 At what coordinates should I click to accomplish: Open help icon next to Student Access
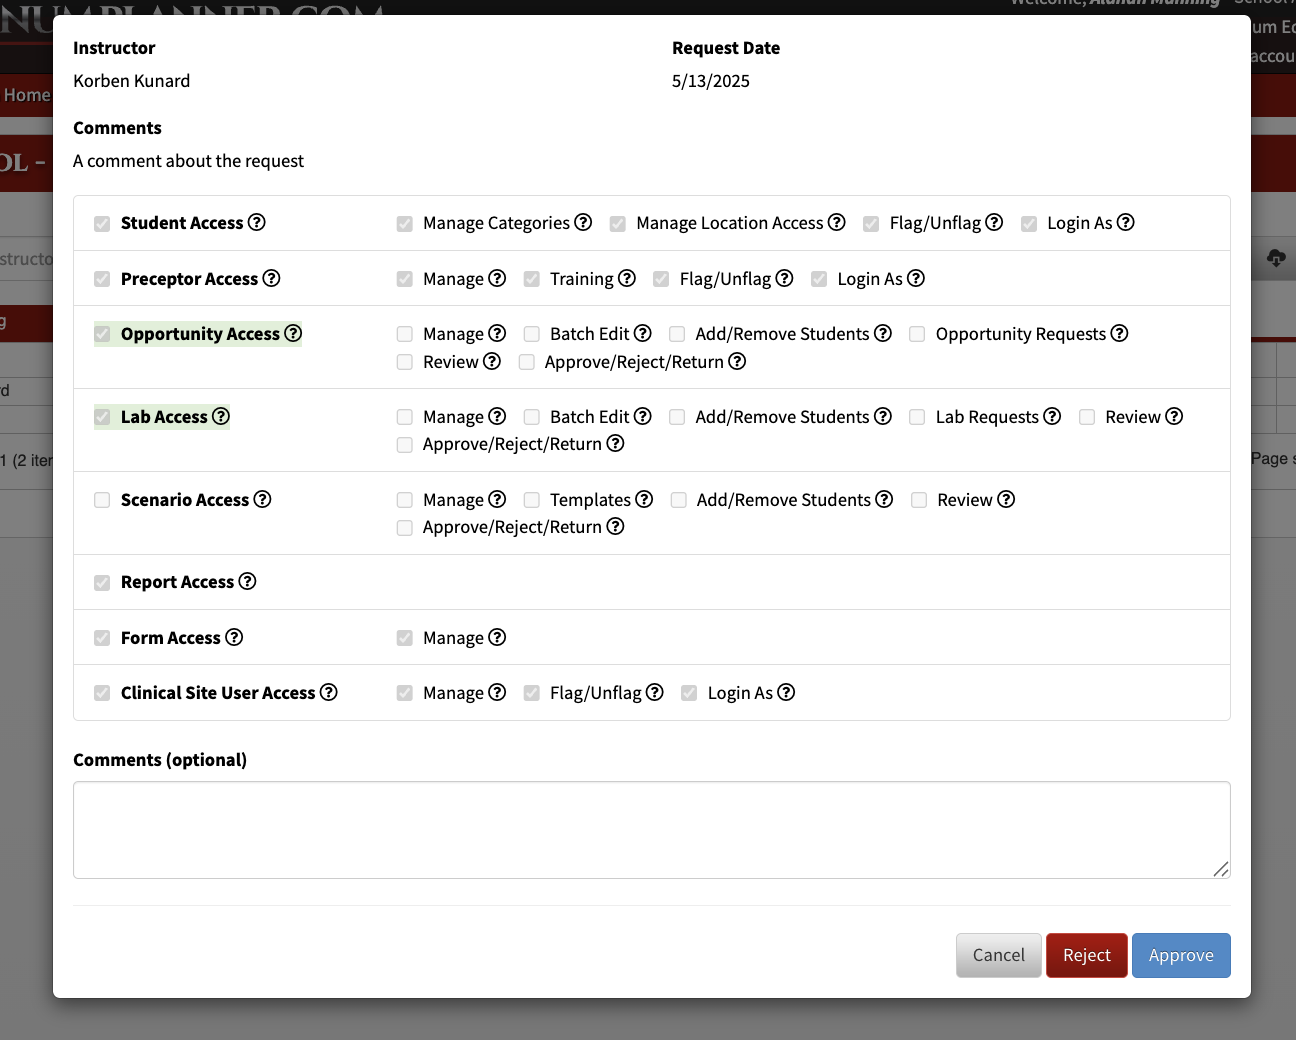tap(257, 222)
